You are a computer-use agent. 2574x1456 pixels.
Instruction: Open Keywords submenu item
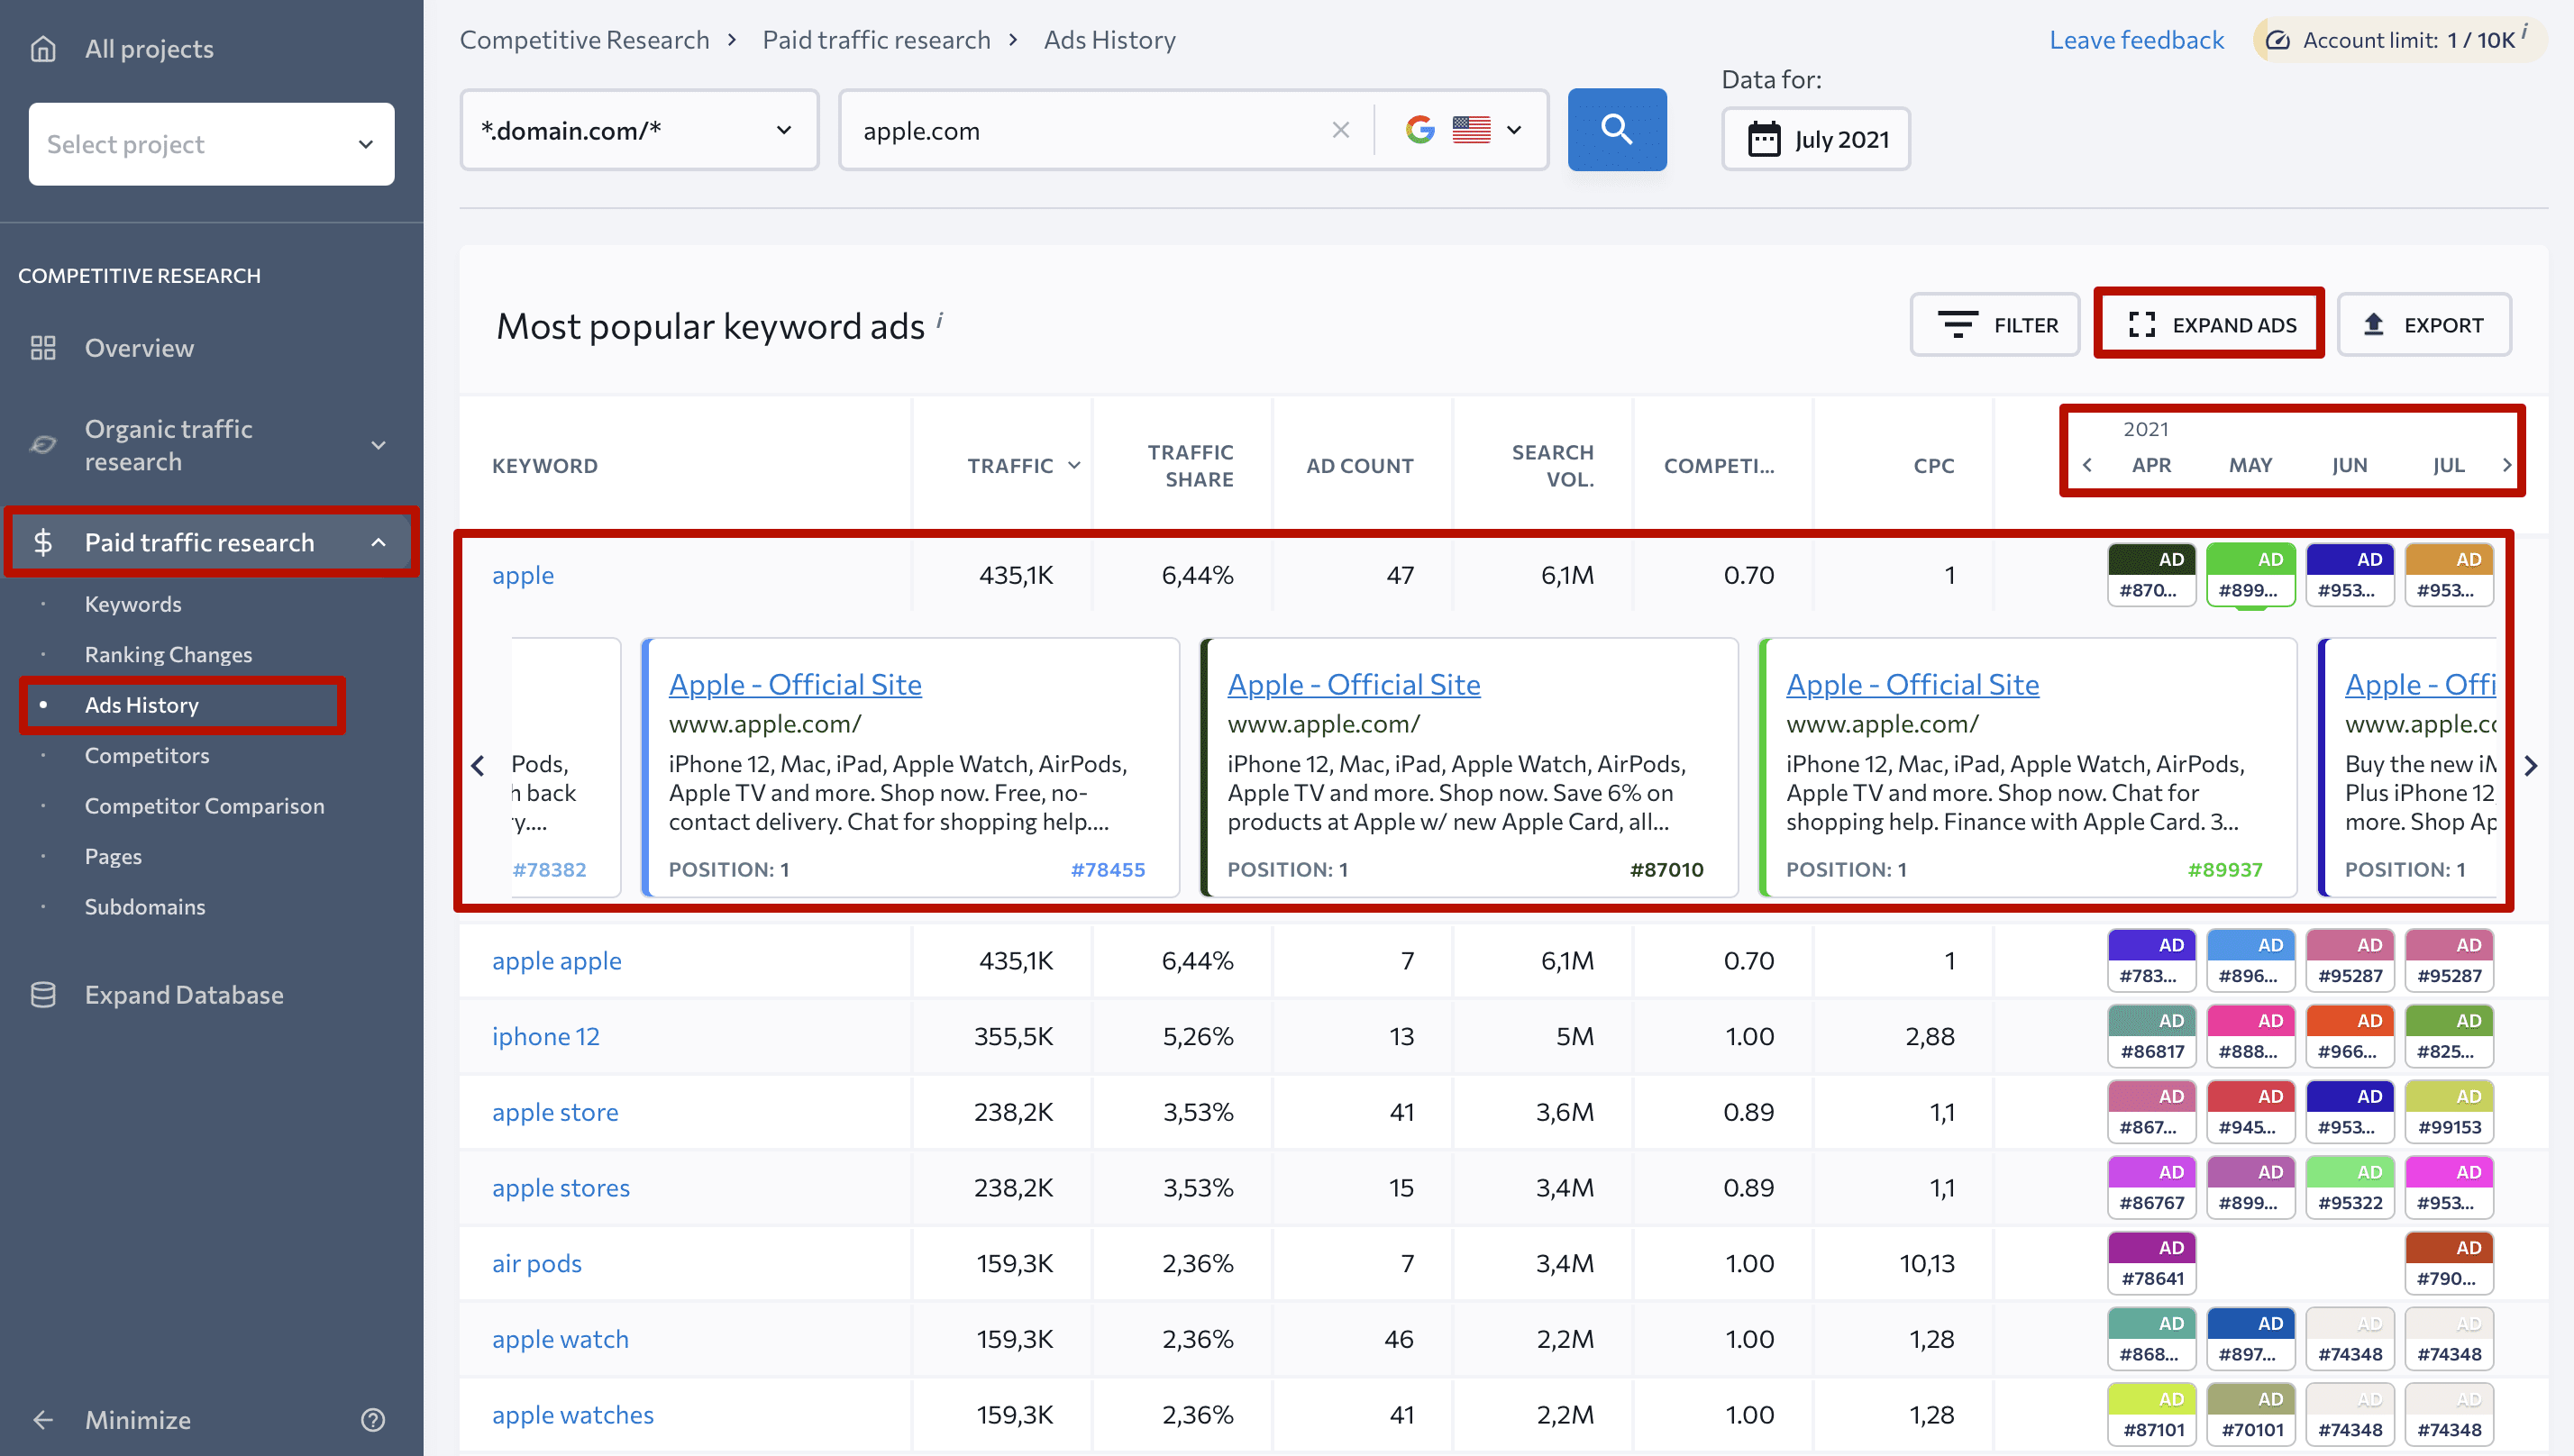tap(133, 604)
